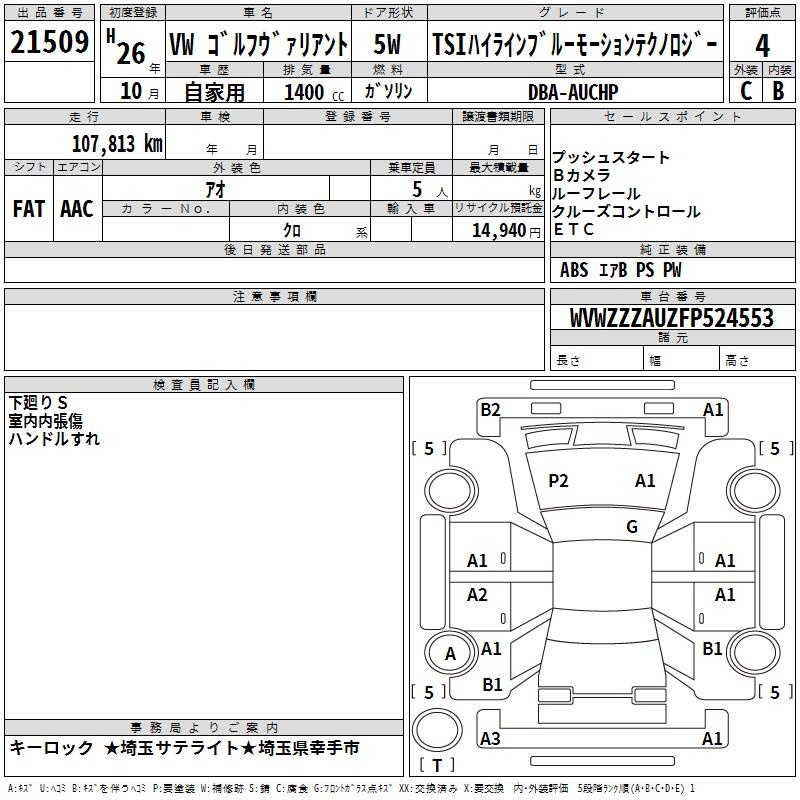Click the circled A on rear wheel
This screenshot has width=800, height=800.
450,654
